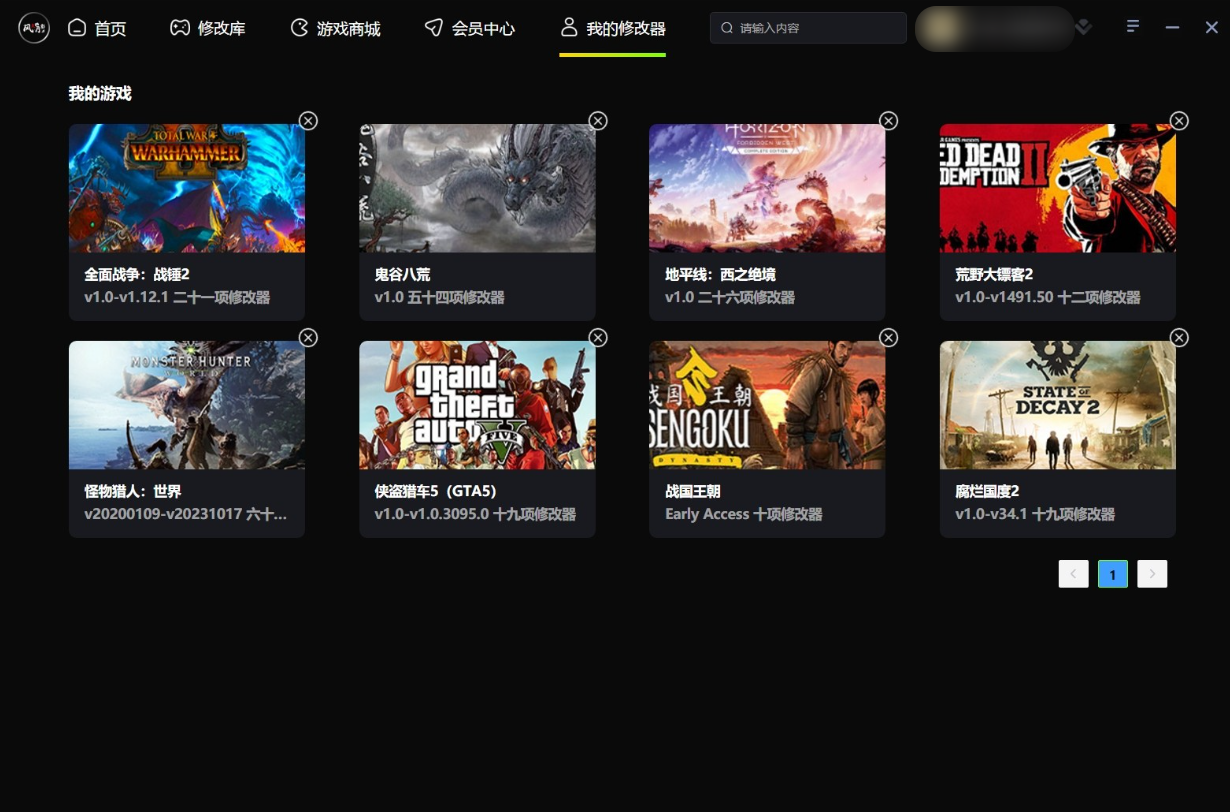
Task: Expand the double-chevron dropdown in title bar
Action: coord(1084,27)
